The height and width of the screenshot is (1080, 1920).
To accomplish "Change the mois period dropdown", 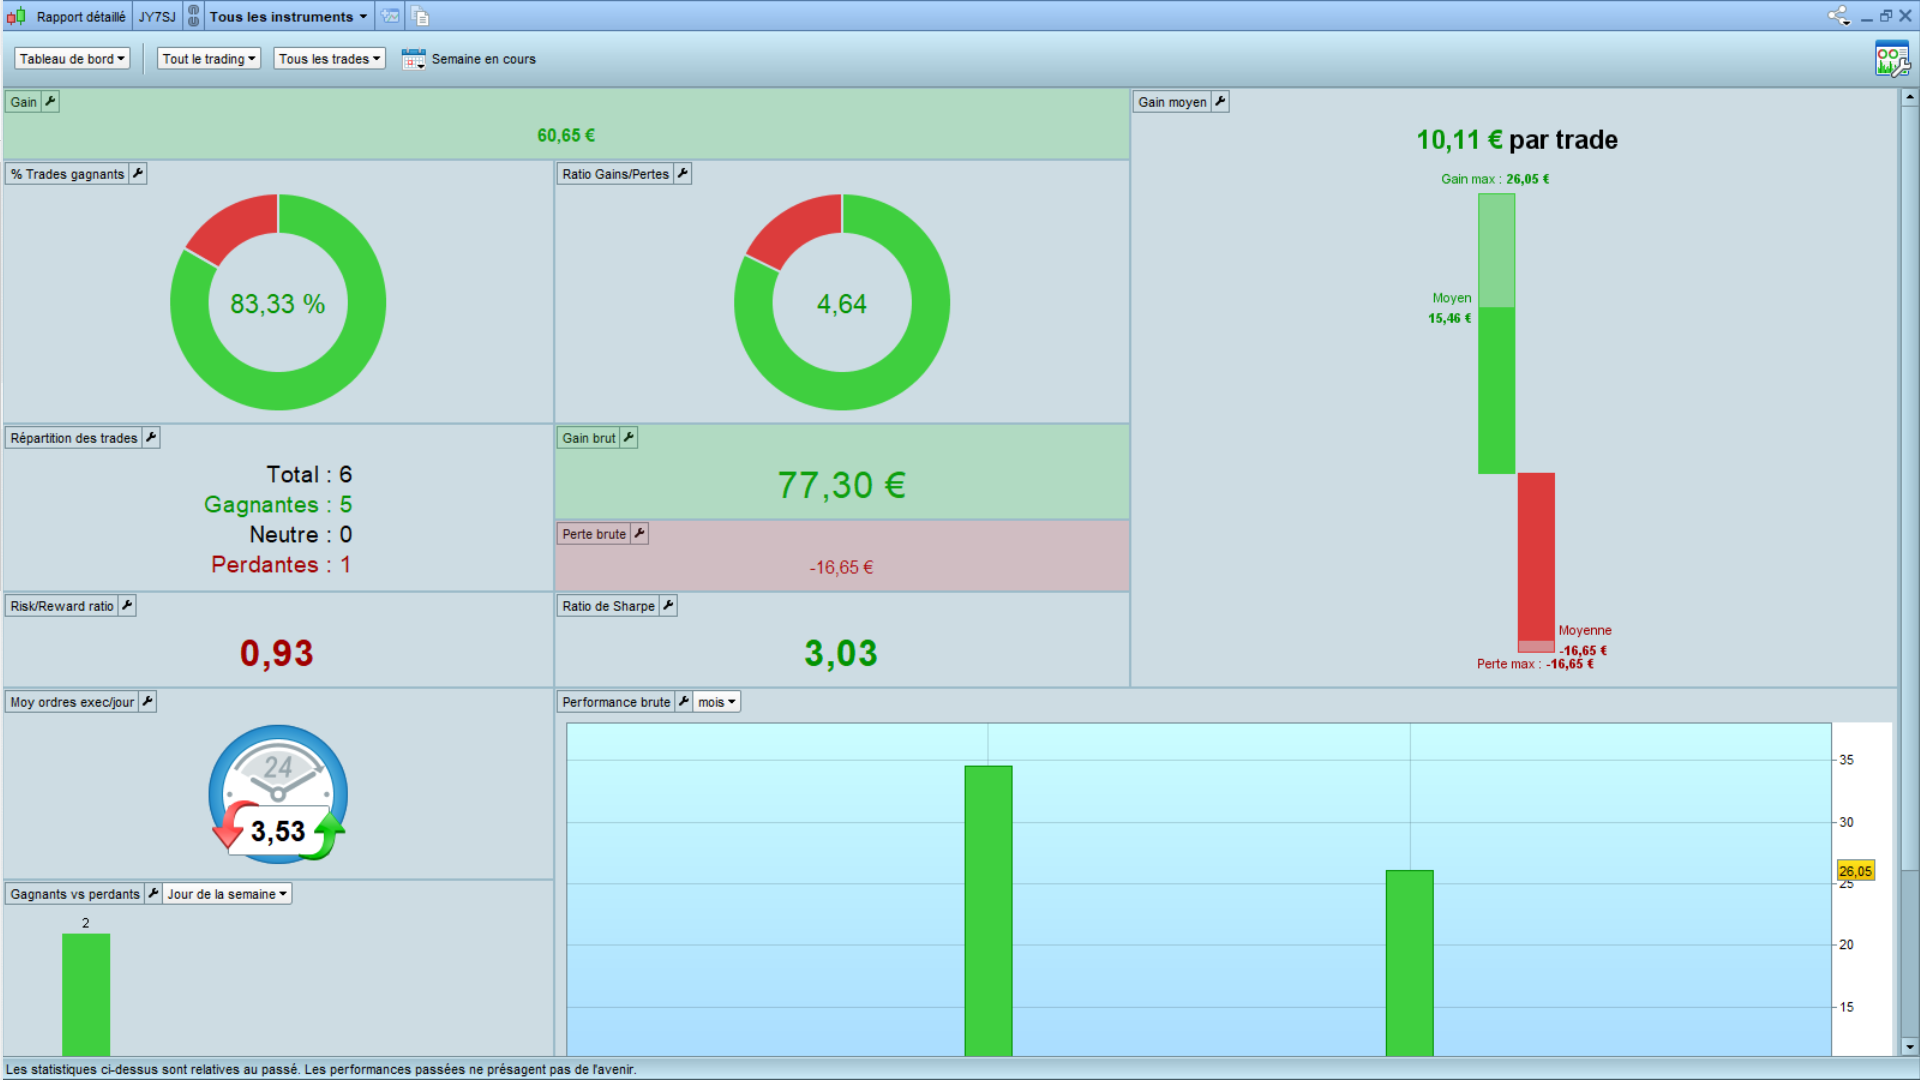I will coord(717,702).
